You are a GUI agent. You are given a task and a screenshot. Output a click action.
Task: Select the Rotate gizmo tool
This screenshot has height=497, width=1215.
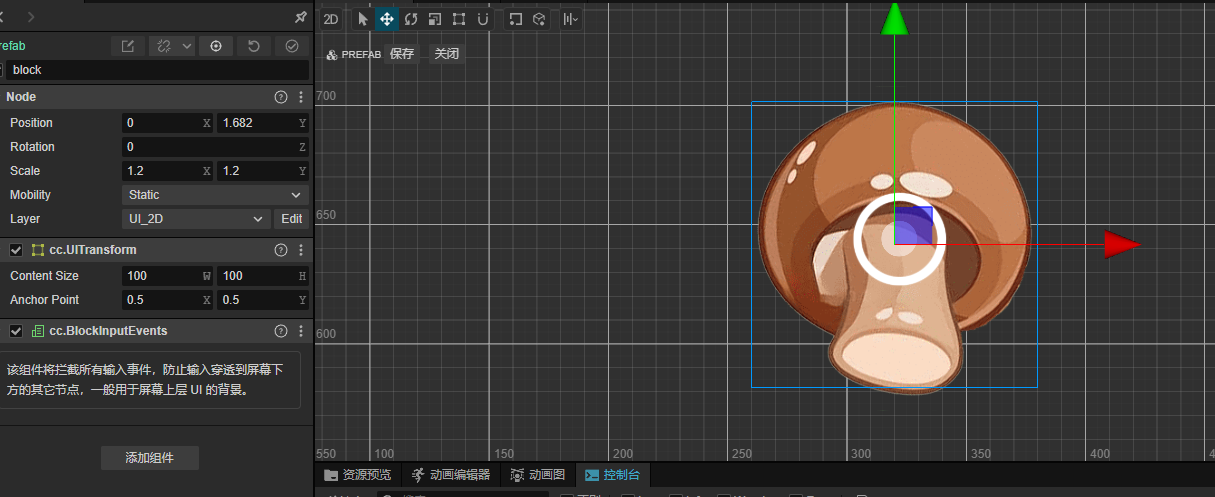point(411,19)
